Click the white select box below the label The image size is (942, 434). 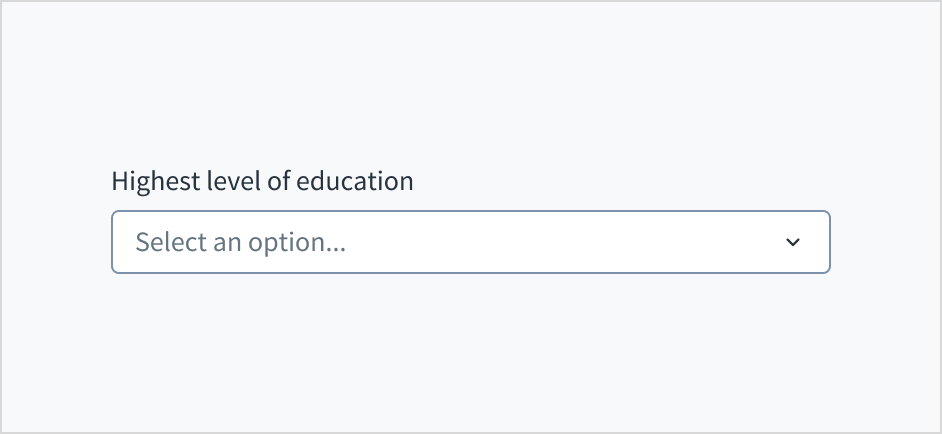tap(470, 242)
